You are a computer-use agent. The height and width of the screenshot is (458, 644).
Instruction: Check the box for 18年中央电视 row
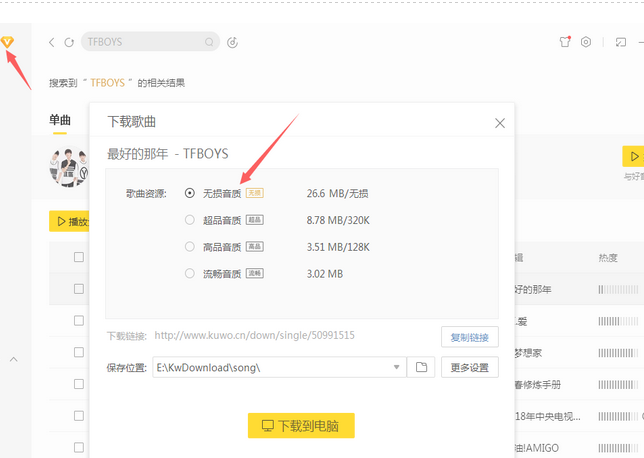coord(79,416)
